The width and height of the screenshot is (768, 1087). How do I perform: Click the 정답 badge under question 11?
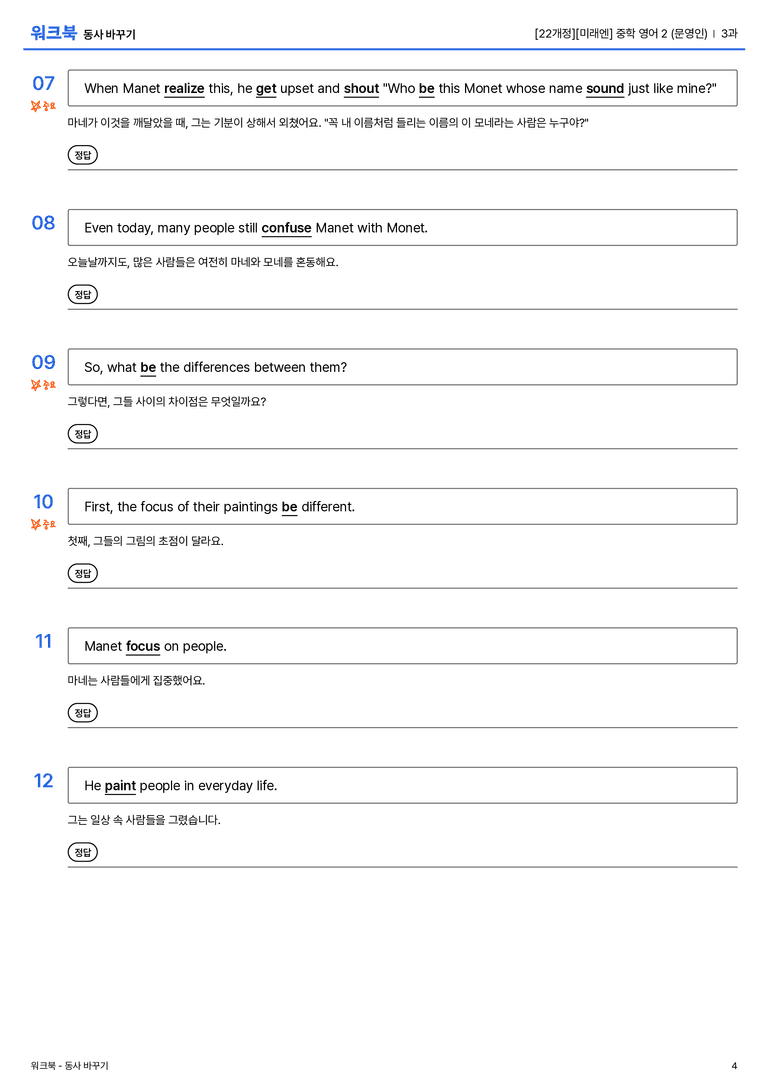click(x=82, y=712)
